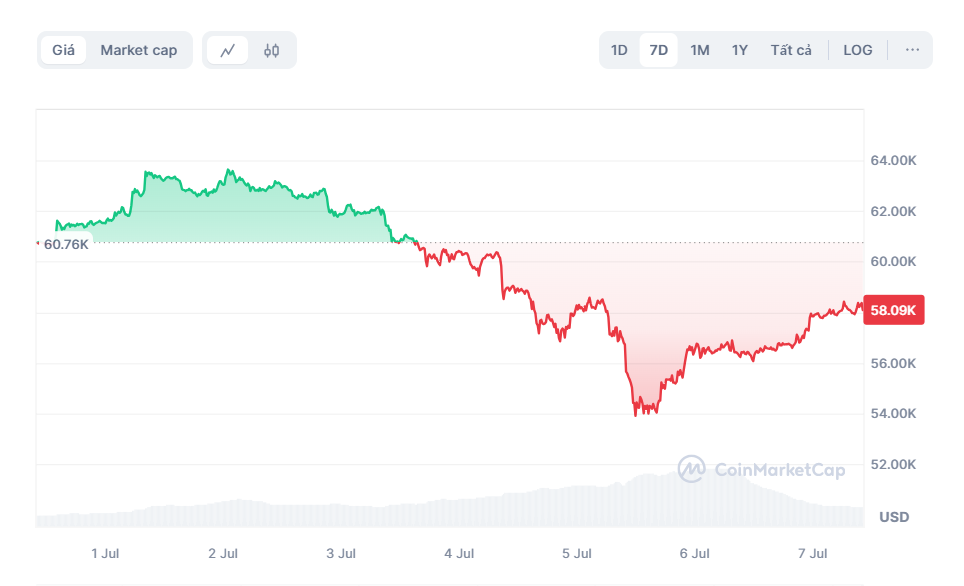This screenshot has width=964, height=586.
Task: Click the 4 Jul date label
Action: point(459,552)
